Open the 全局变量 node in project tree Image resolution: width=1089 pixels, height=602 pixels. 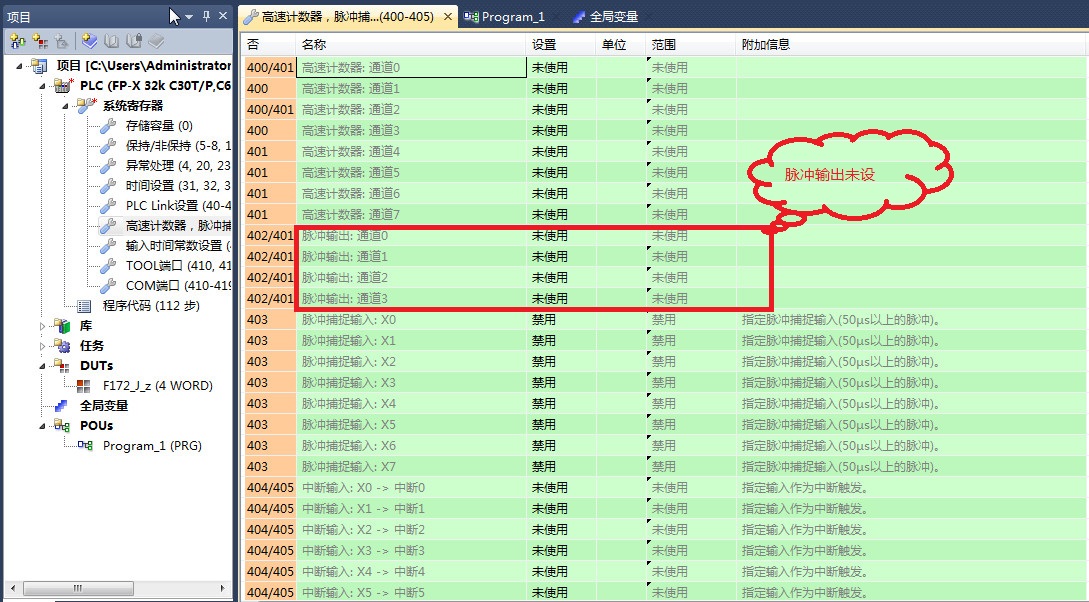(103, 405)
